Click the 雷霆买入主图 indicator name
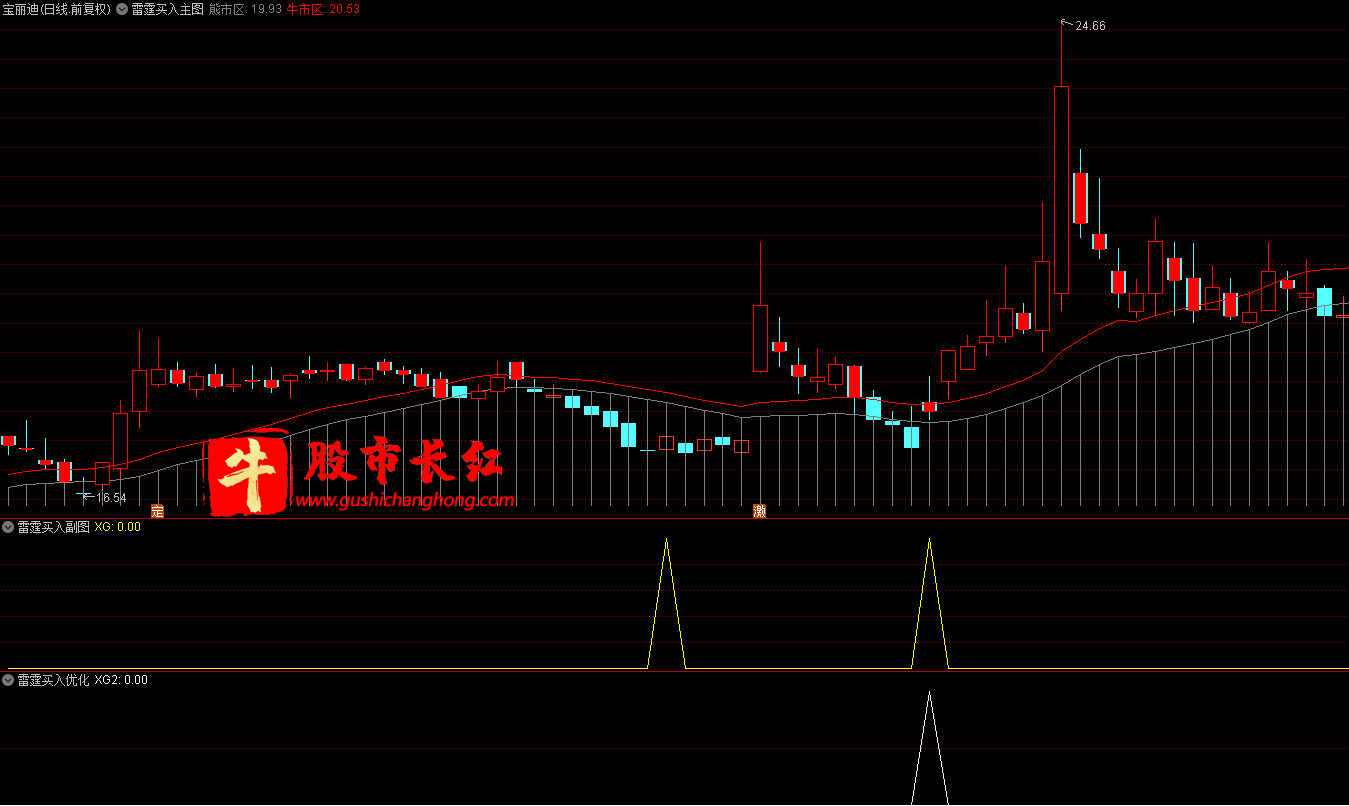This screenshot has width=1349, height=806. point(167,9)
